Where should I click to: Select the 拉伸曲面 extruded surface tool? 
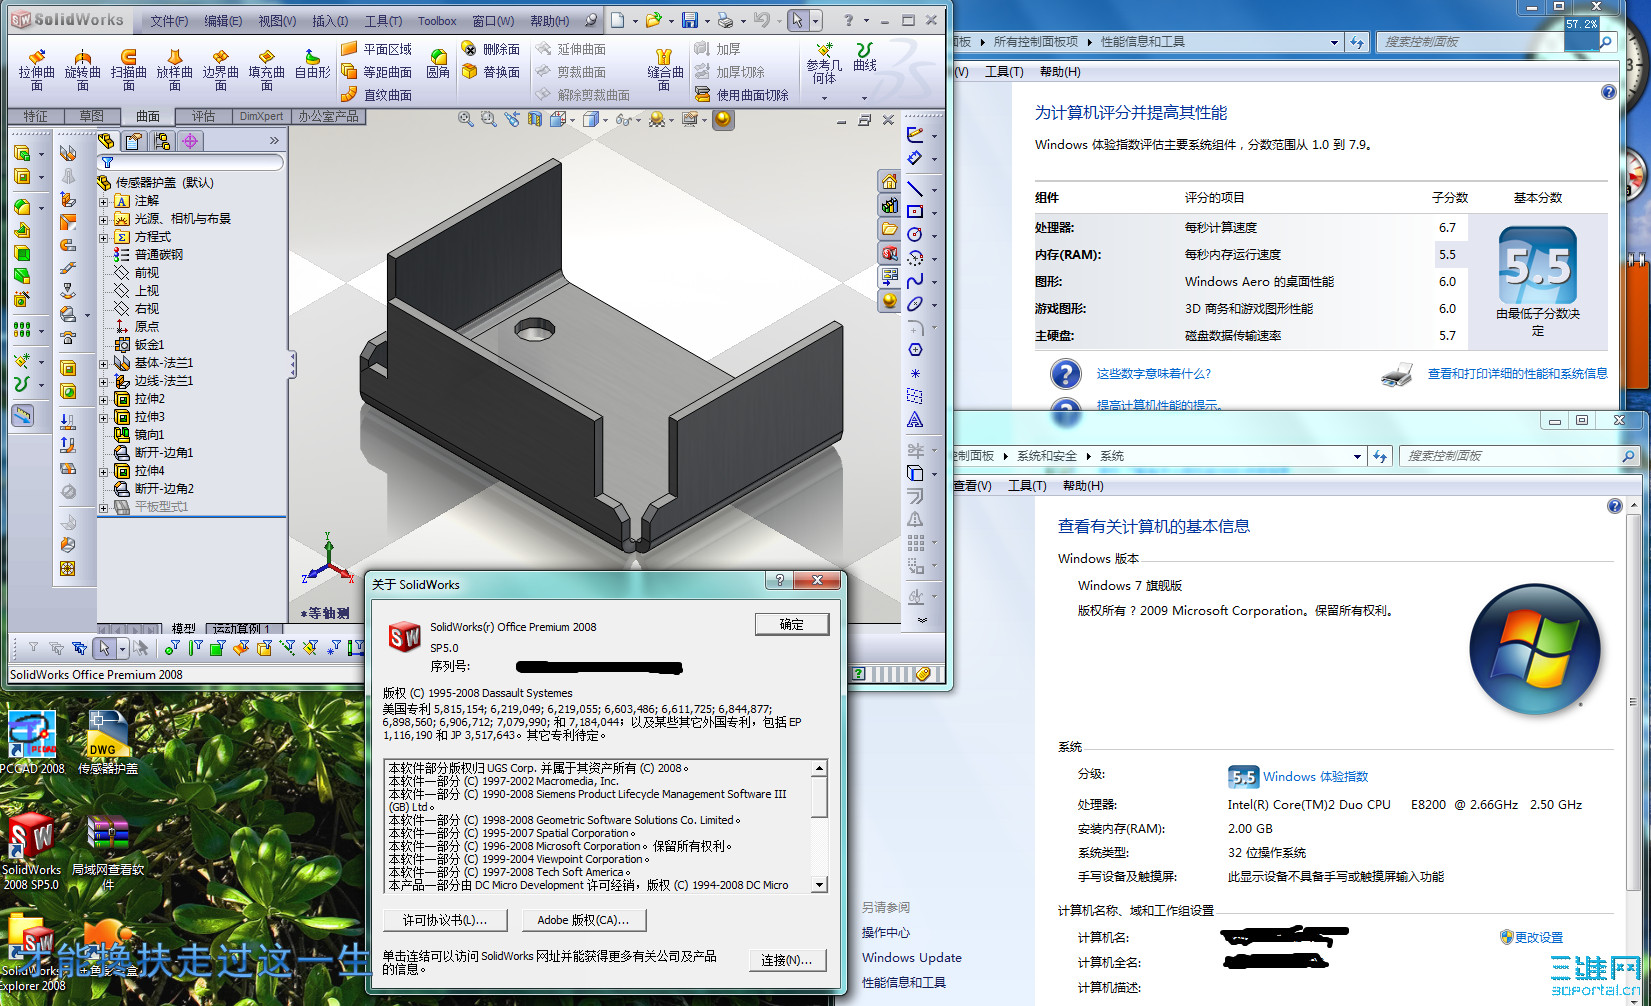[36, 68]
